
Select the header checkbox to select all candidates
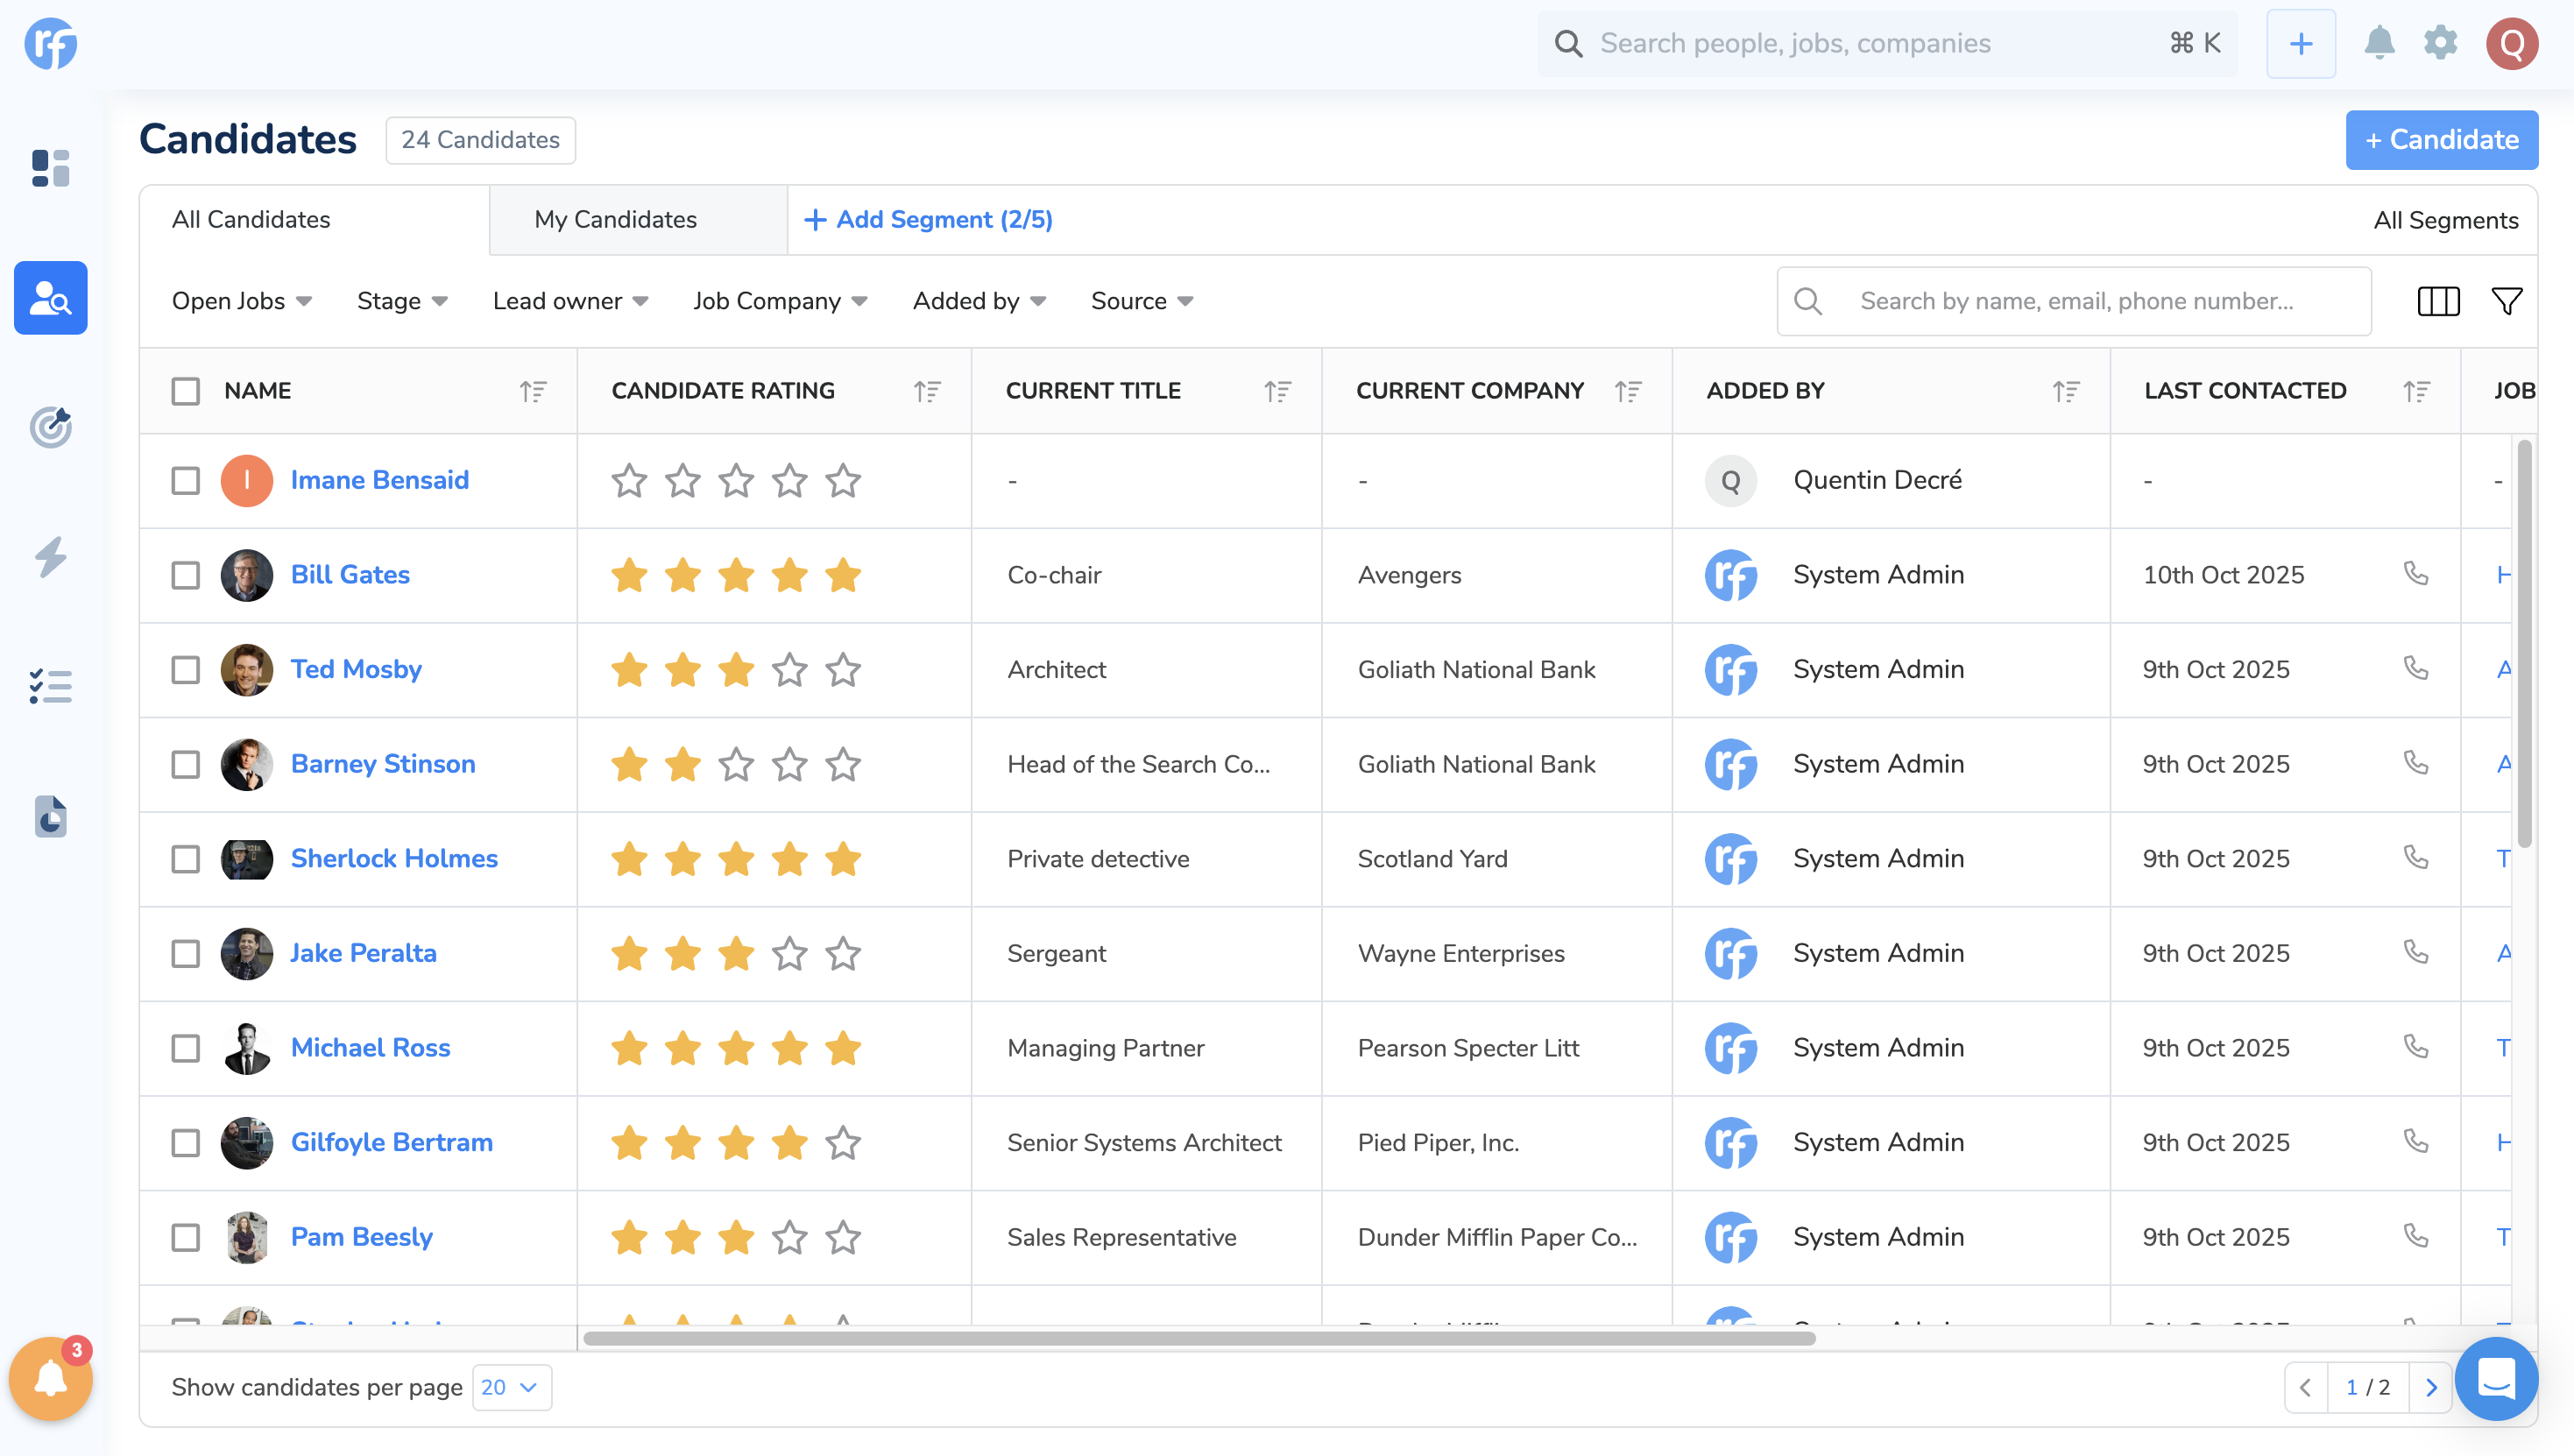pos(185,391)
